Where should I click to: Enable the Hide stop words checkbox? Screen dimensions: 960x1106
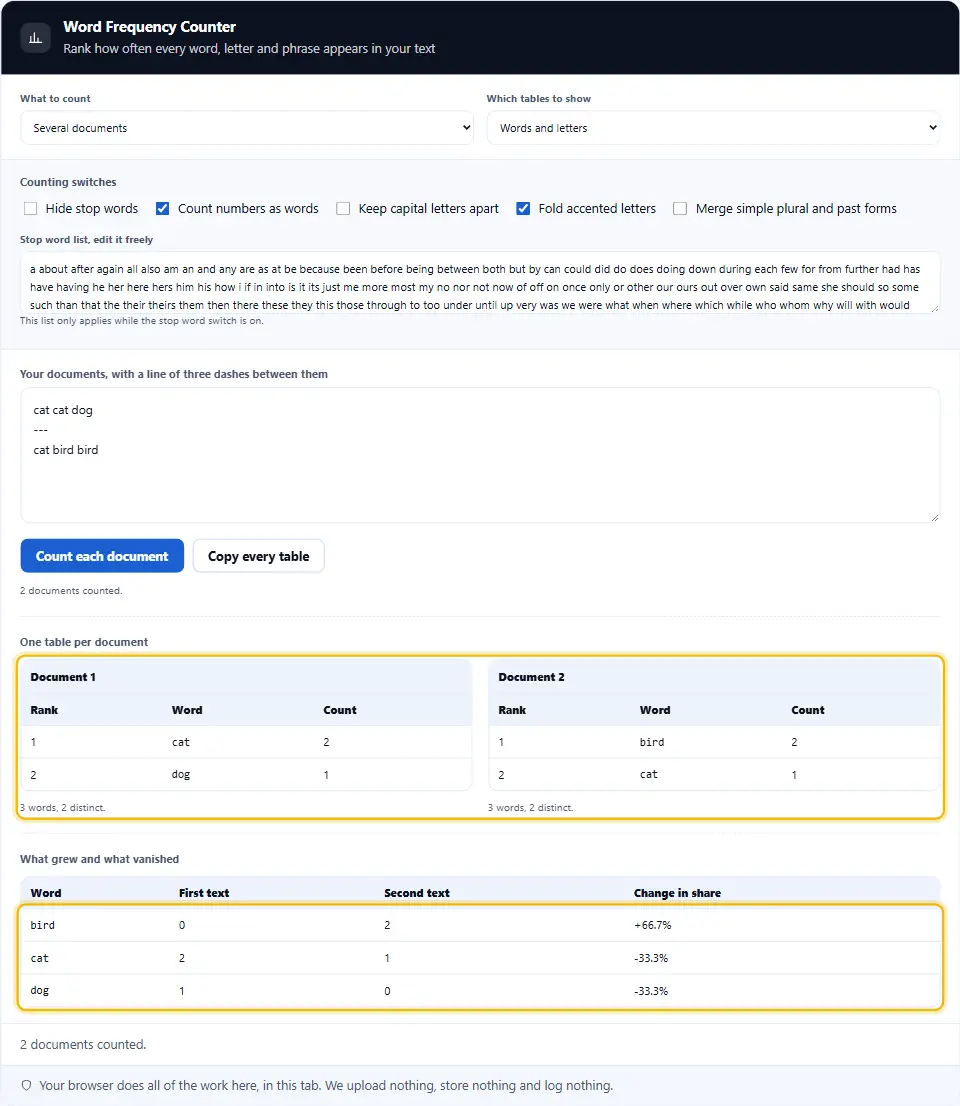click(x=30, y=209)
